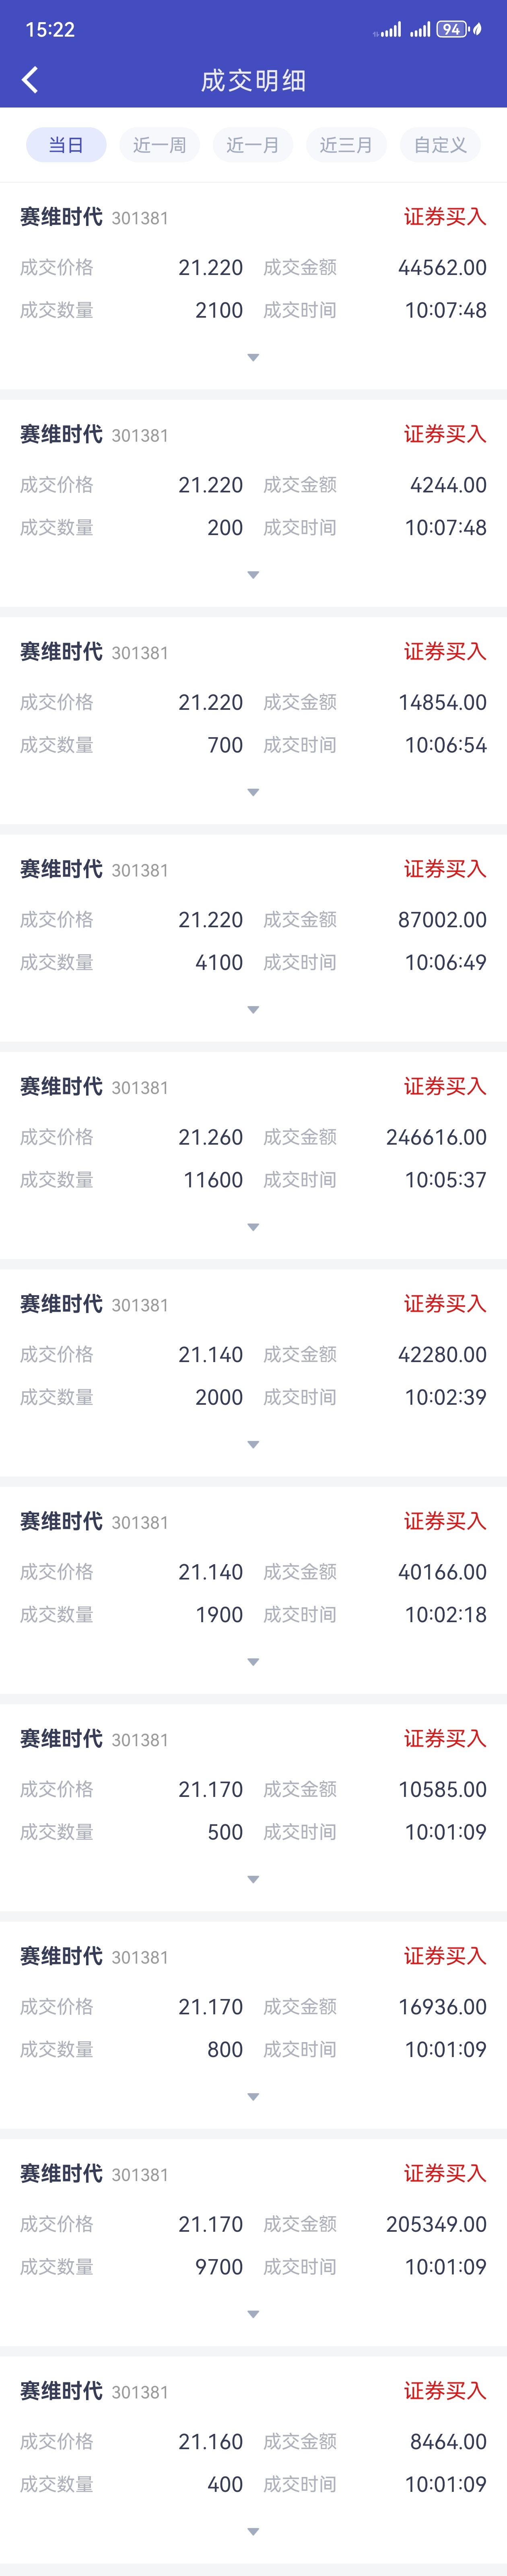The image size is (507, 2576).
Task: Expand the 11600 shares trade details
Action: (x=253, y=1227)
